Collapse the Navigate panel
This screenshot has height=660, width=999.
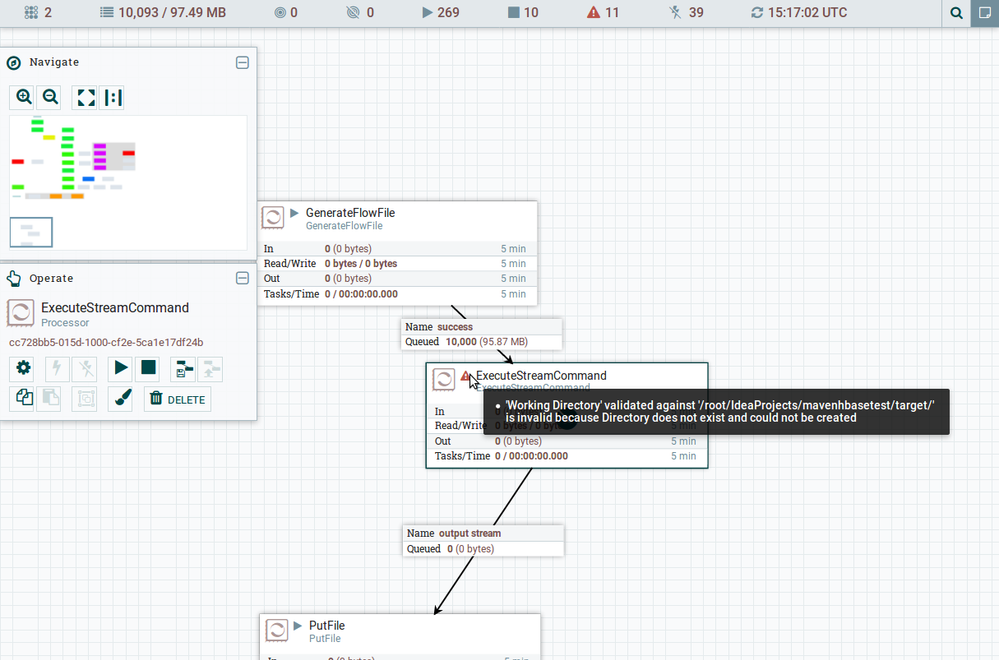(242, 62)
